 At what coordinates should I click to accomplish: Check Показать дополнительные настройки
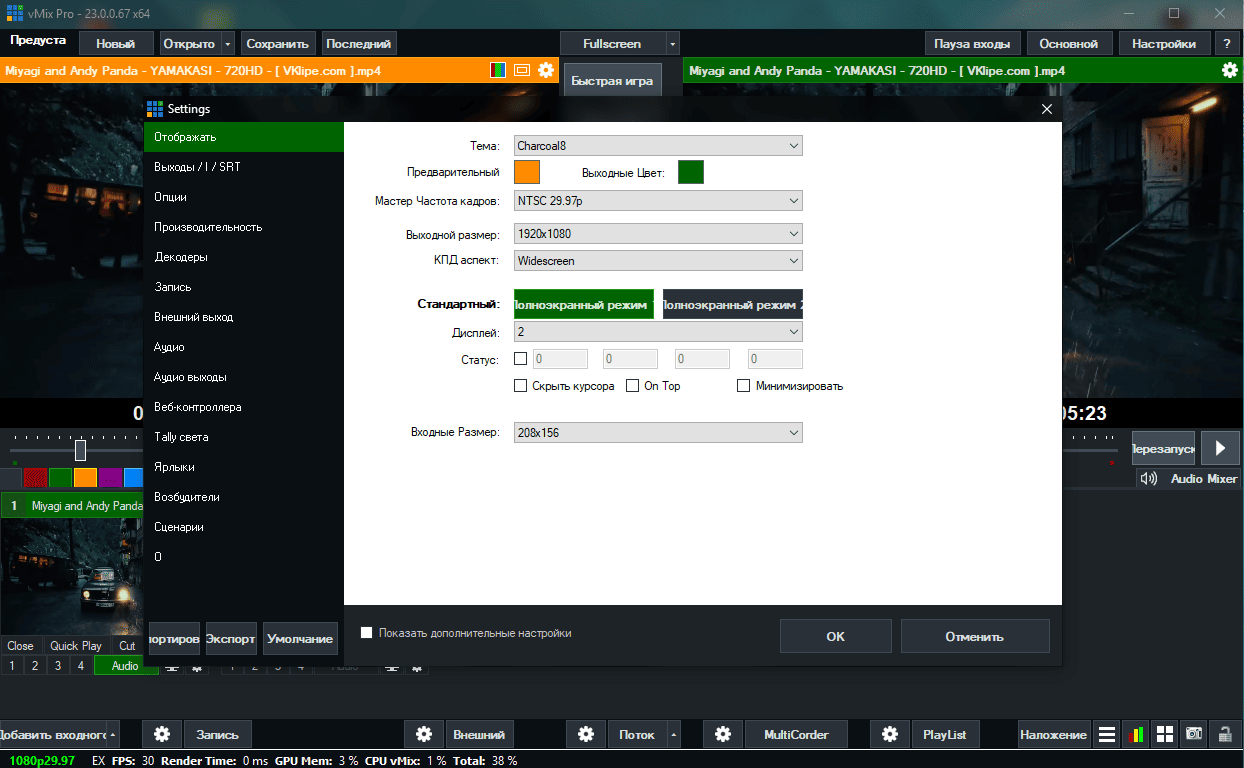coord(367,633)
